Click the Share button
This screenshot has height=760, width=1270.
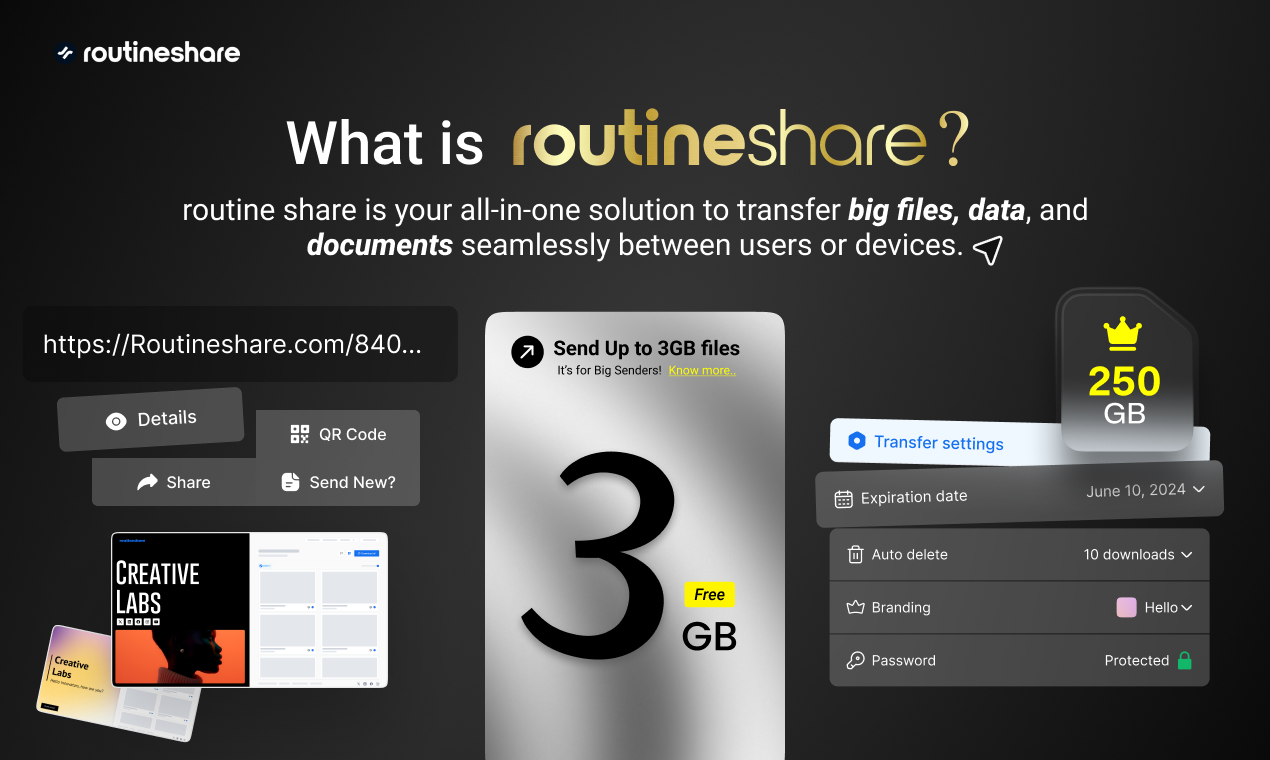tap(174, 482)
